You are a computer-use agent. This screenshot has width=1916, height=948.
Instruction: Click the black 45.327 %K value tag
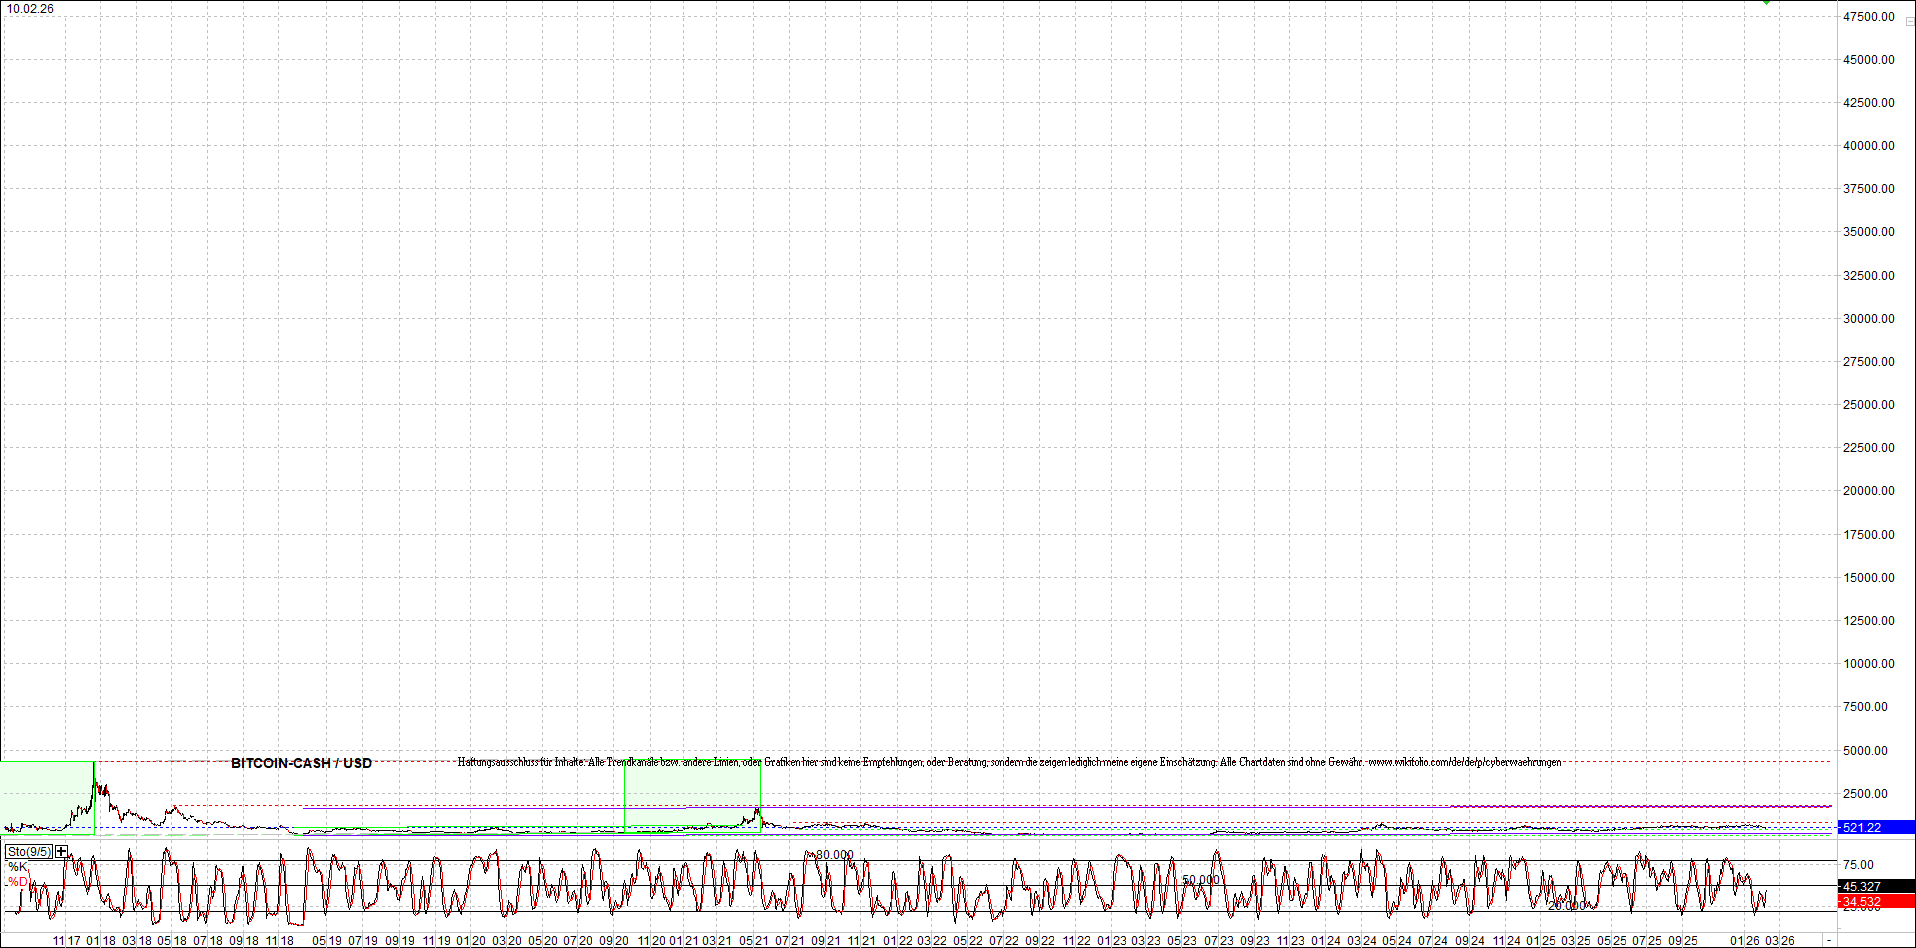tap(1875, 887)
